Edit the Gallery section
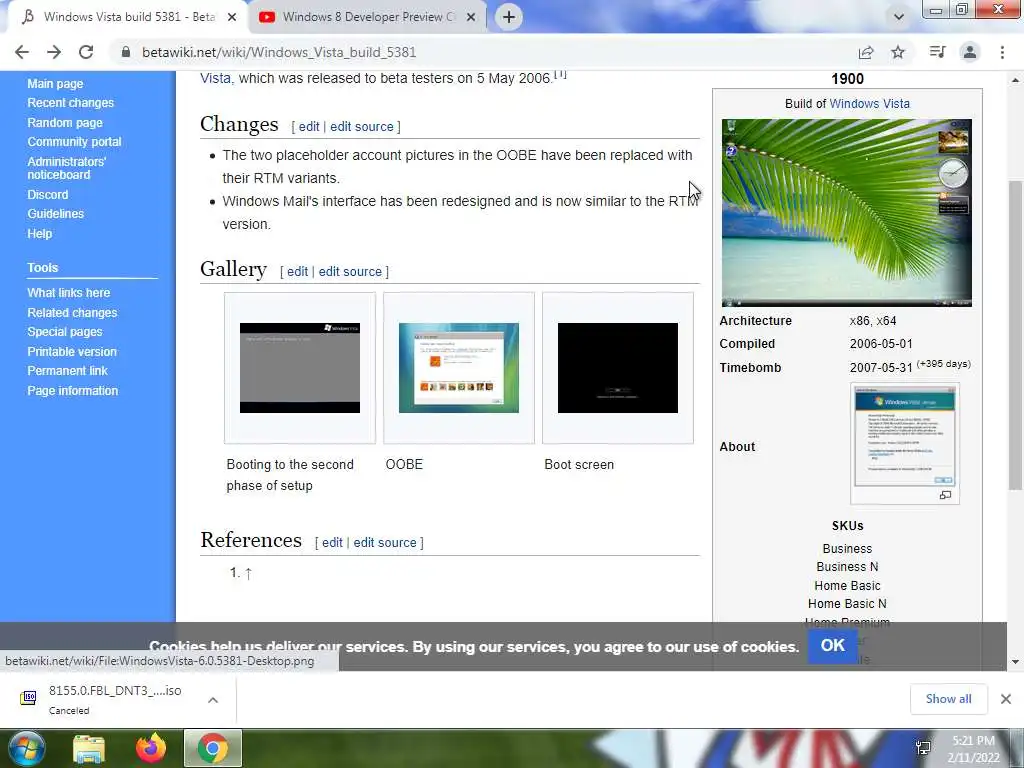Viewport: 1024px width, 768px height. coord(297,272)
